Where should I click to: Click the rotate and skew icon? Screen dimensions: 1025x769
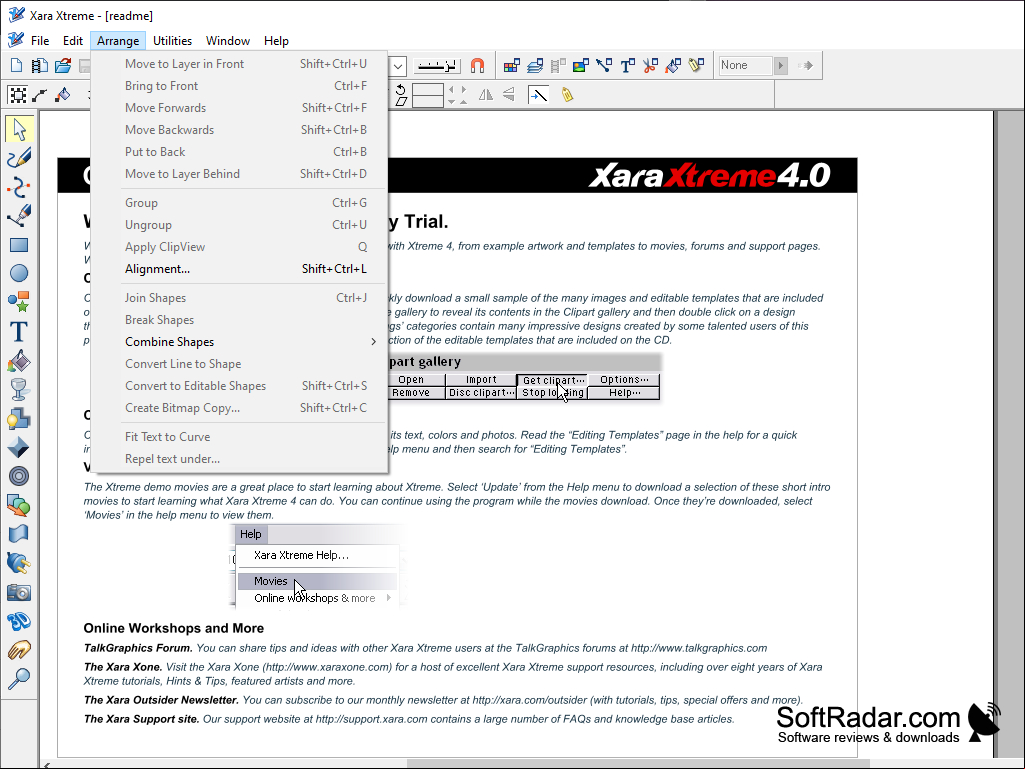coord(401,95)
